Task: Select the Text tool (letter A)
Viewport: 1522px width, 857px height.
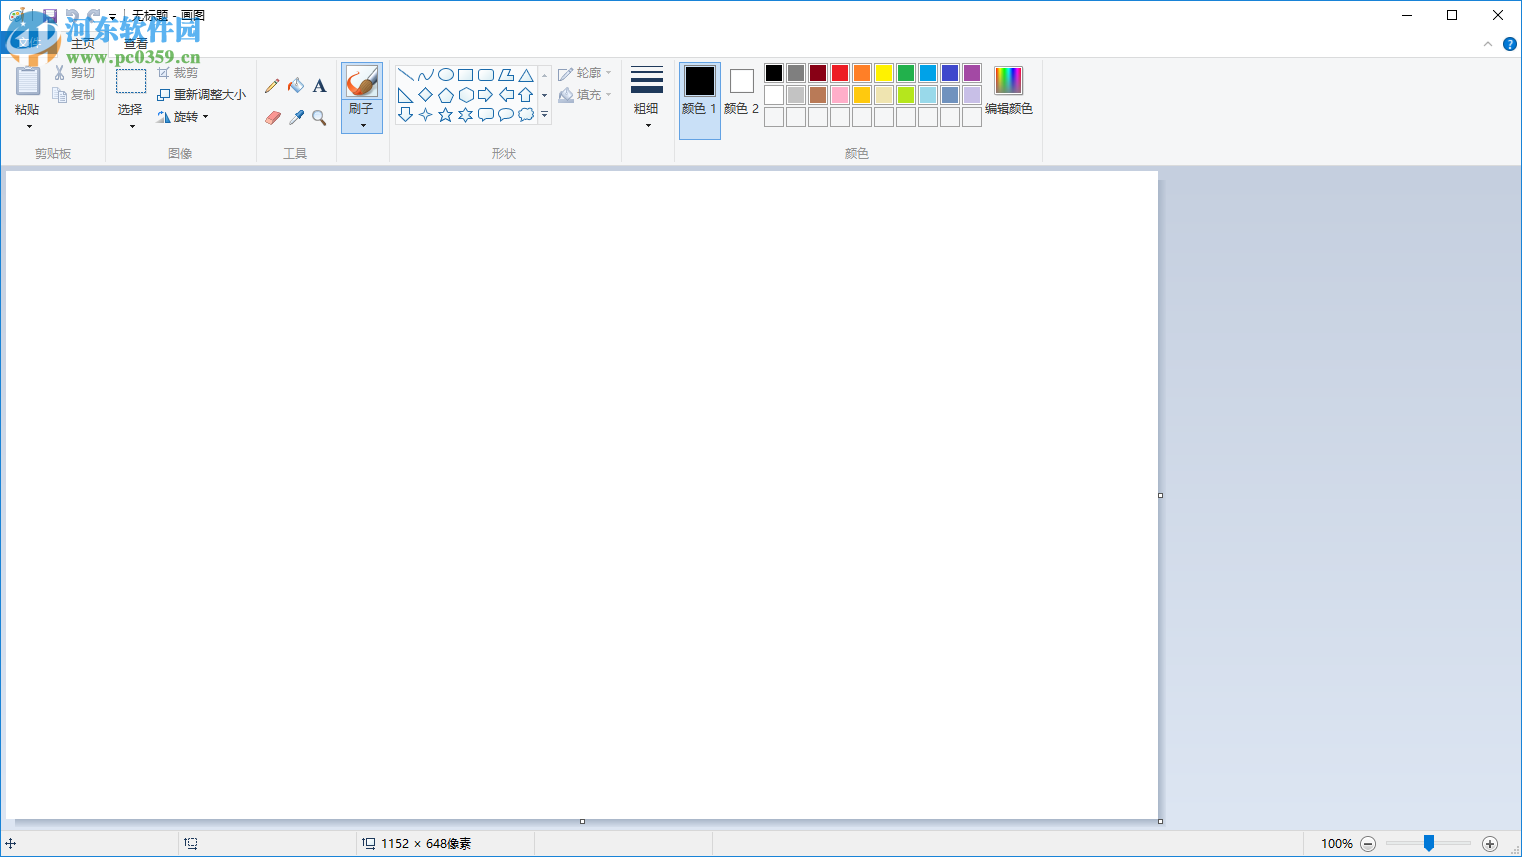Action: [320, 86]
